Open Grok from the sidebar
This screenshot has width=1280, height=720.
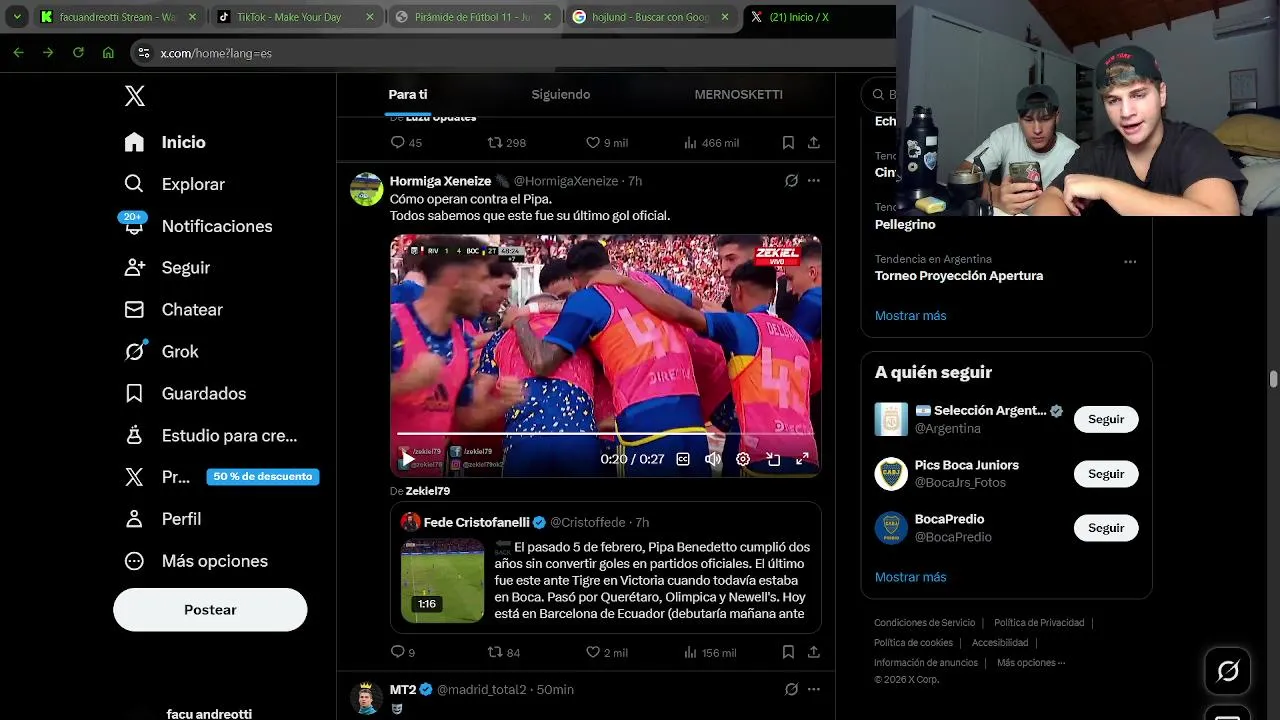tap(161, 352)
